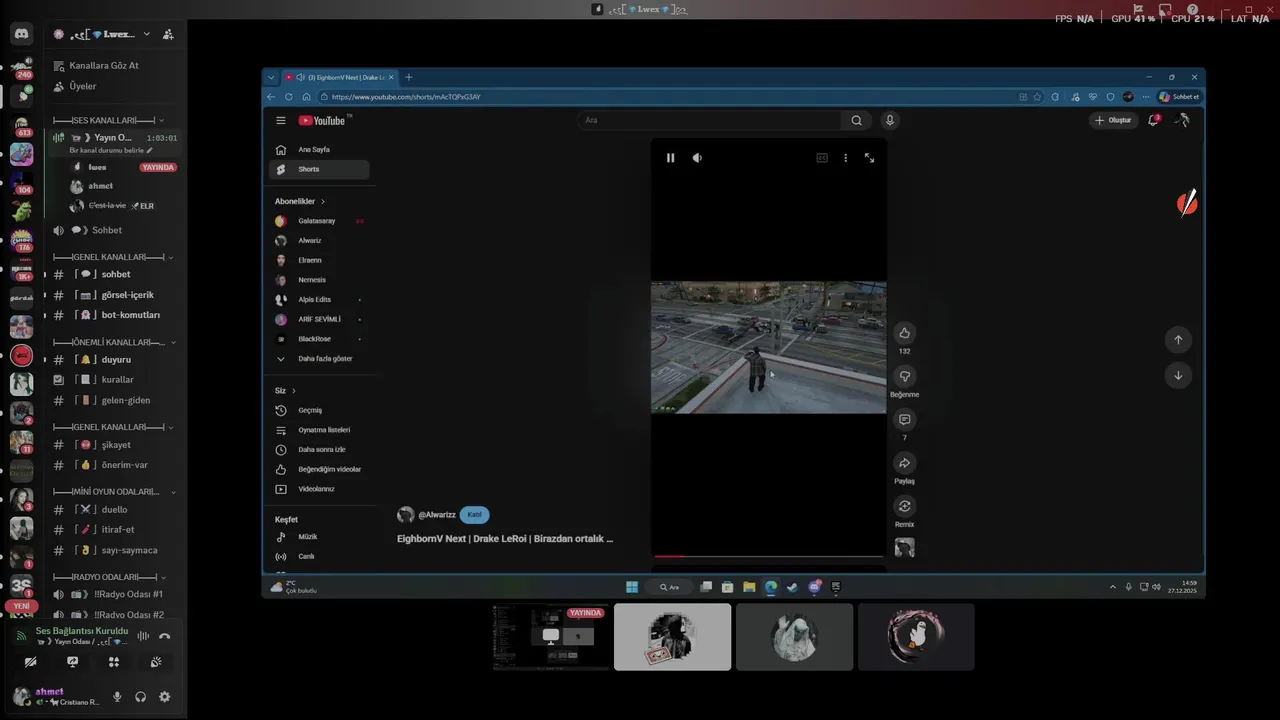1280x720 pixels.
Task: Open Windows Start button in streamed taskbar
Action: [x=632, y=587]
